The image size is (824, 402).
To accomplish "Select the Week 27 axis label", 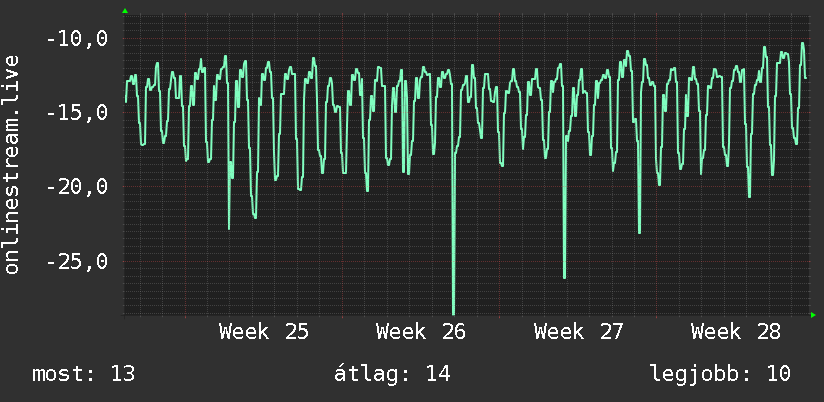I will [578, 332].
